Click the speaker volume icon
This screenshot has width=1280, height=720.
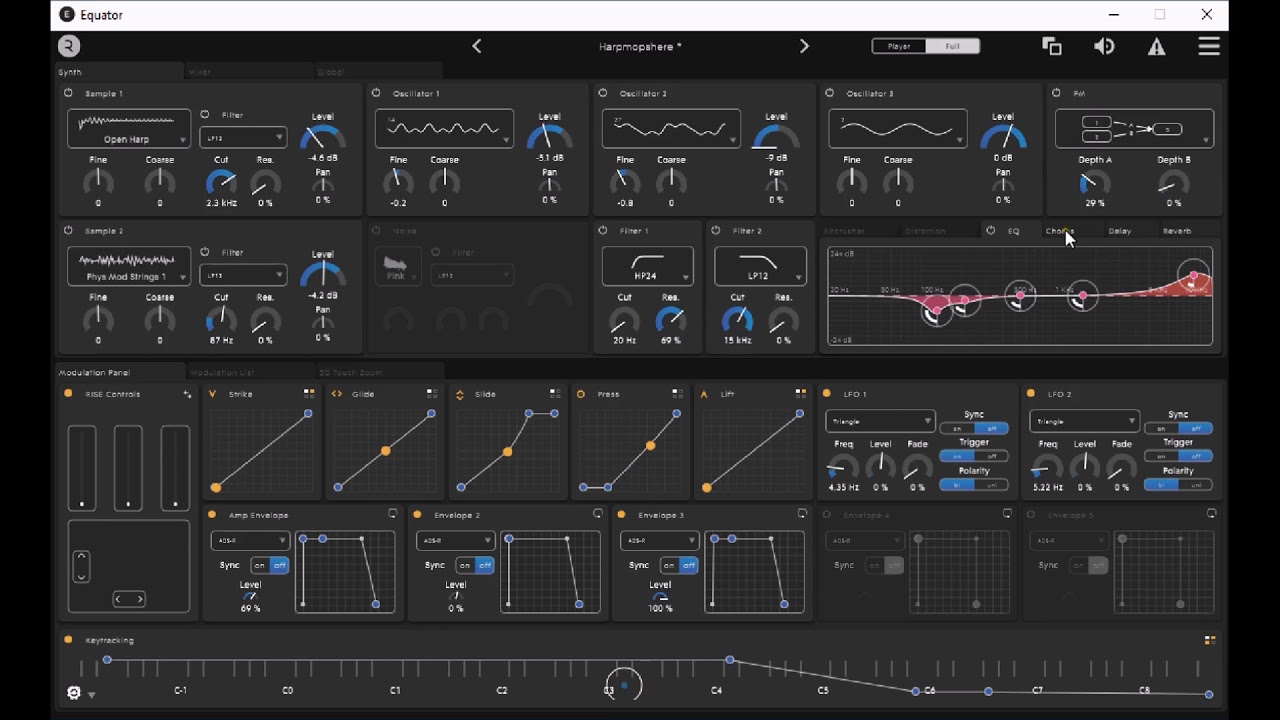point(1104,46)
